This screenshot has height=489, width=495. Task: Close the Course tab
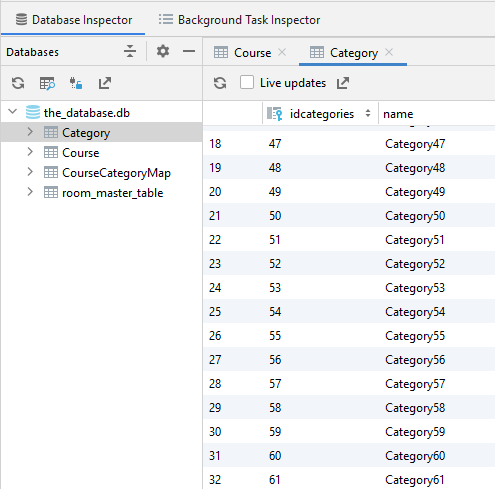[x=282, y=52]
